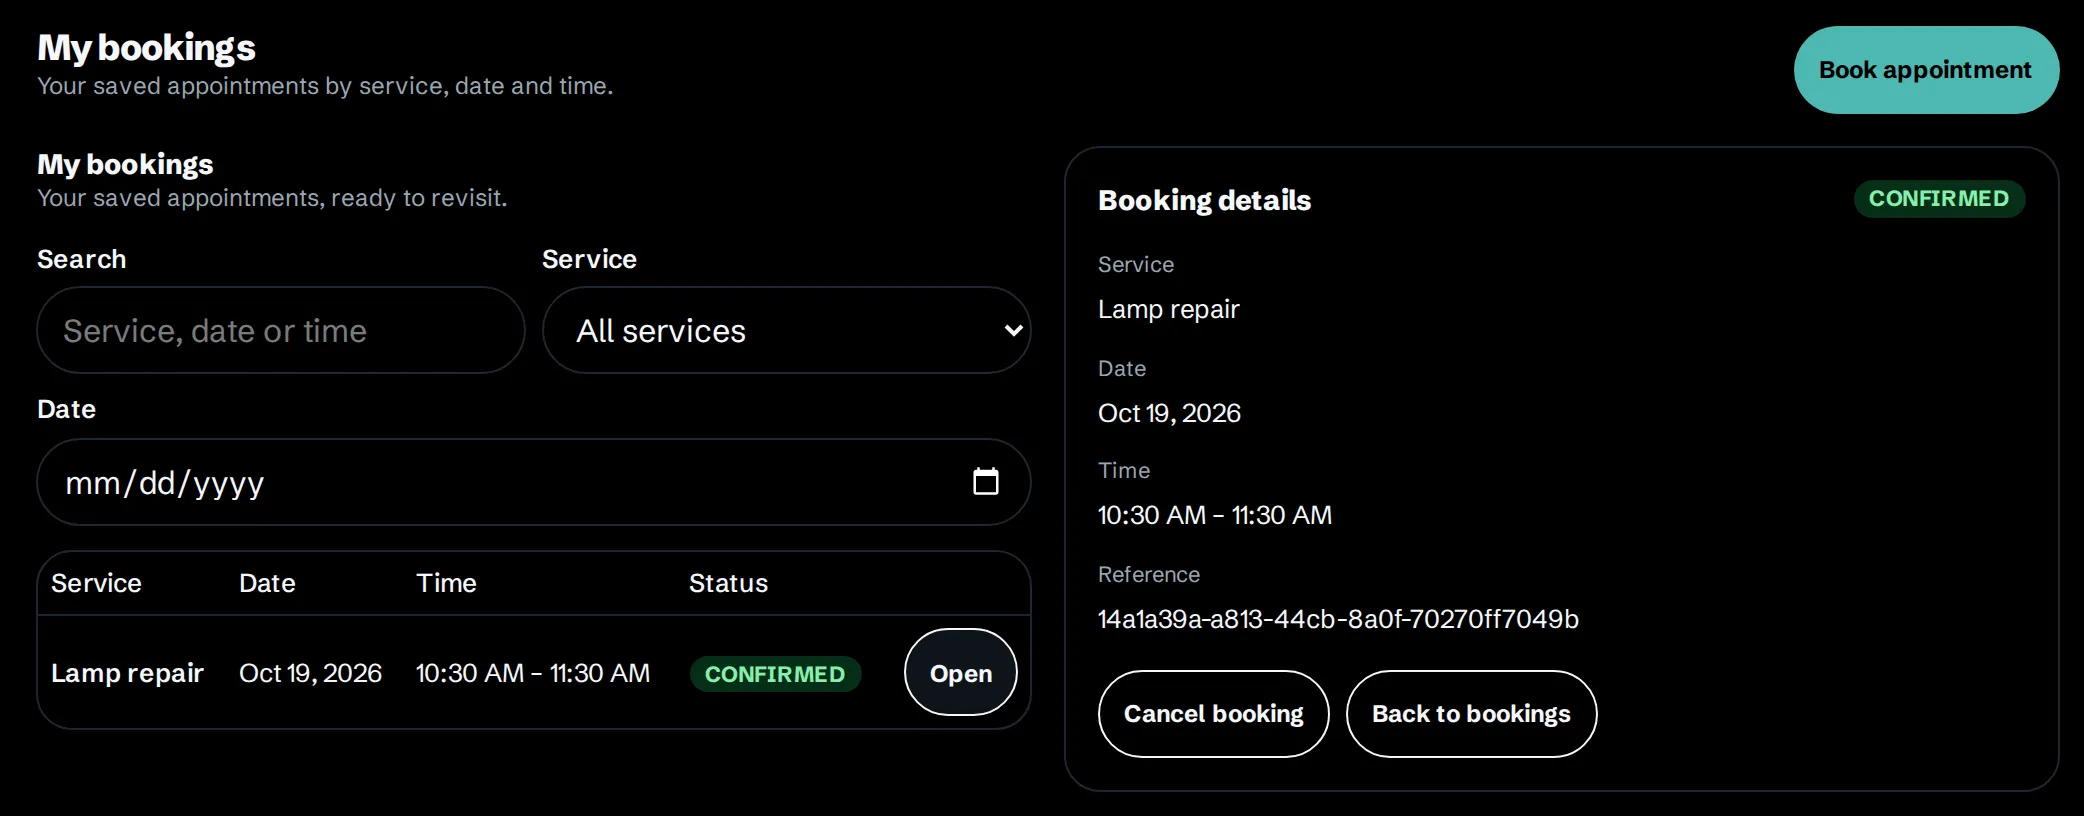Image resolution: width=2084 pixels, height=816 pixels.
Task: Click the mm/dd/yyyy date input
Action: pyautogui.click(x=533, y=482)
